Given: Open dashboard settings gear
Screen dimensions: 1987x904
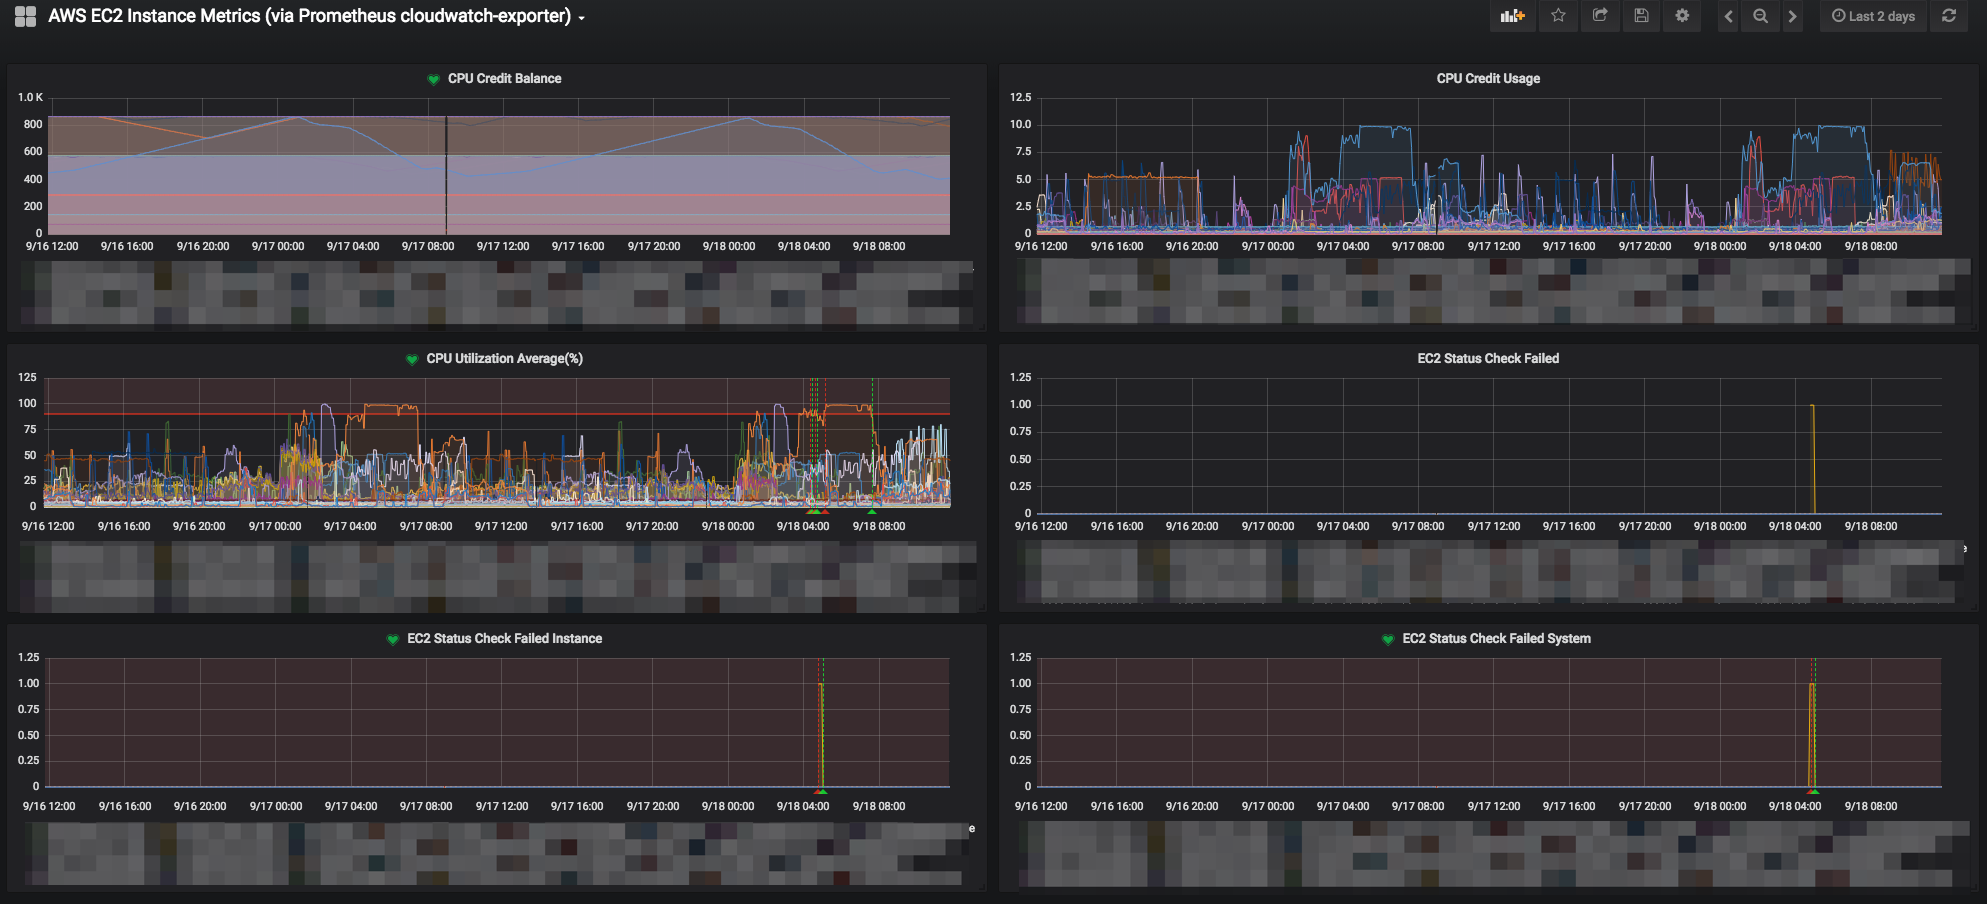Looking at the screenshot, I should (x=1682, y=16).
